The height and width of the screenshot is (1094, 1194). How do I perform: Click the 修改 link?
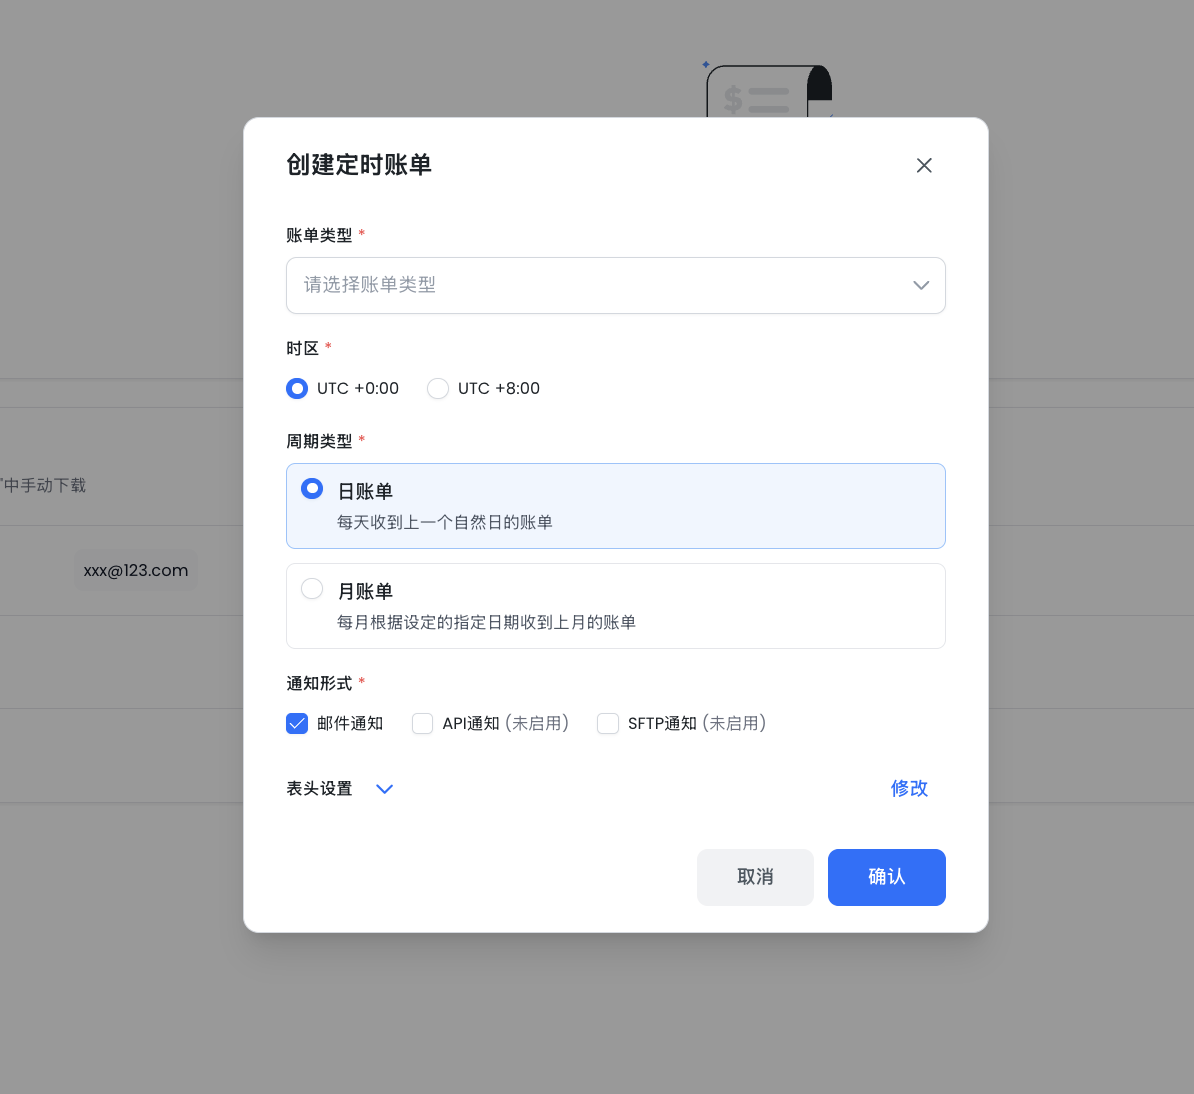[909, 789]
